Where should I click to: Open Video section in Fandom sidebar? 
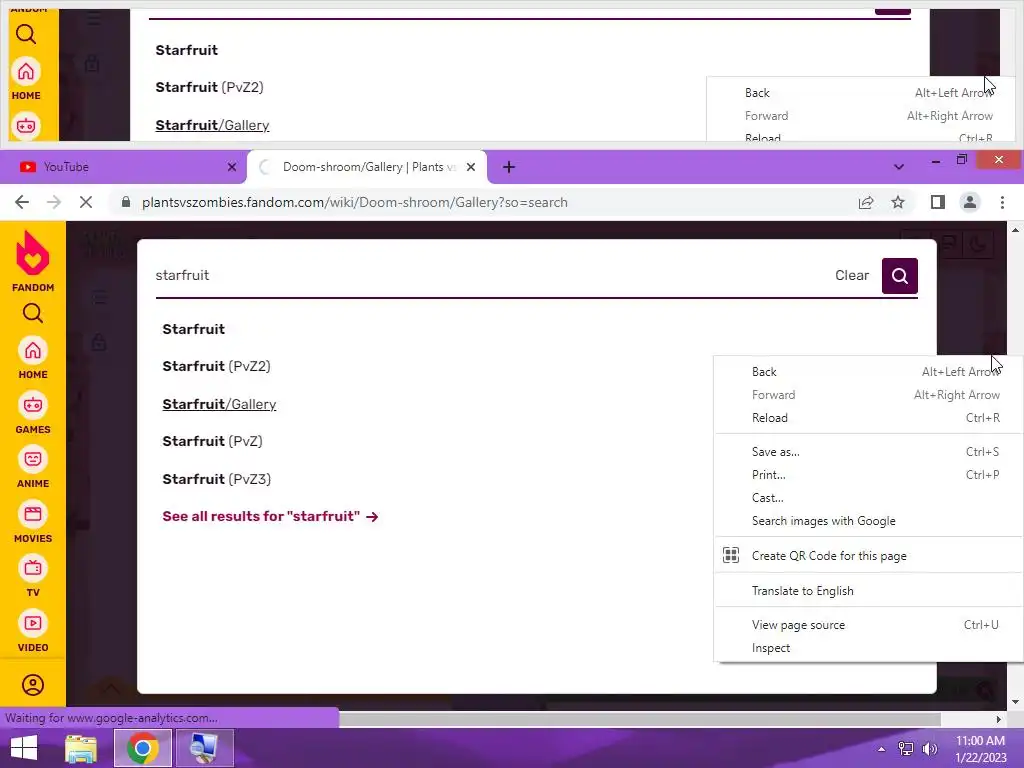(x=33, y=632)
